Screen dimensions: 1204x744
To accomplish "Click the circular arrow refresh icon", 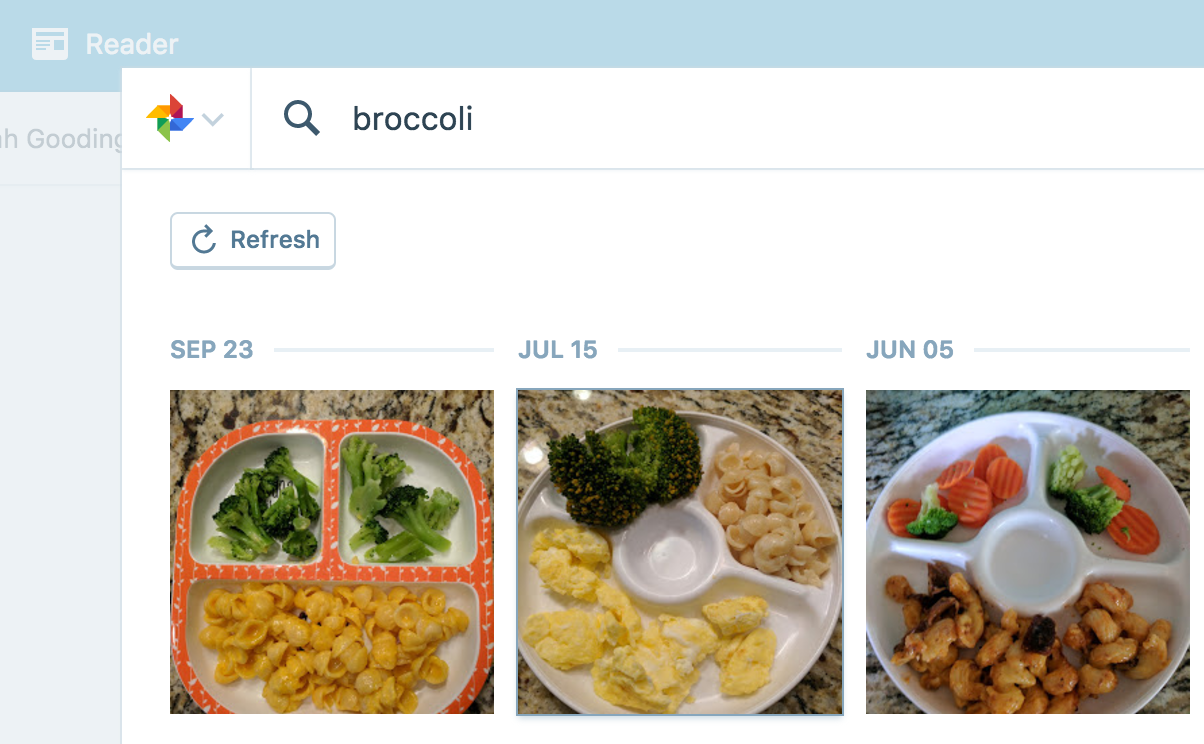I will tap(204, 240).
